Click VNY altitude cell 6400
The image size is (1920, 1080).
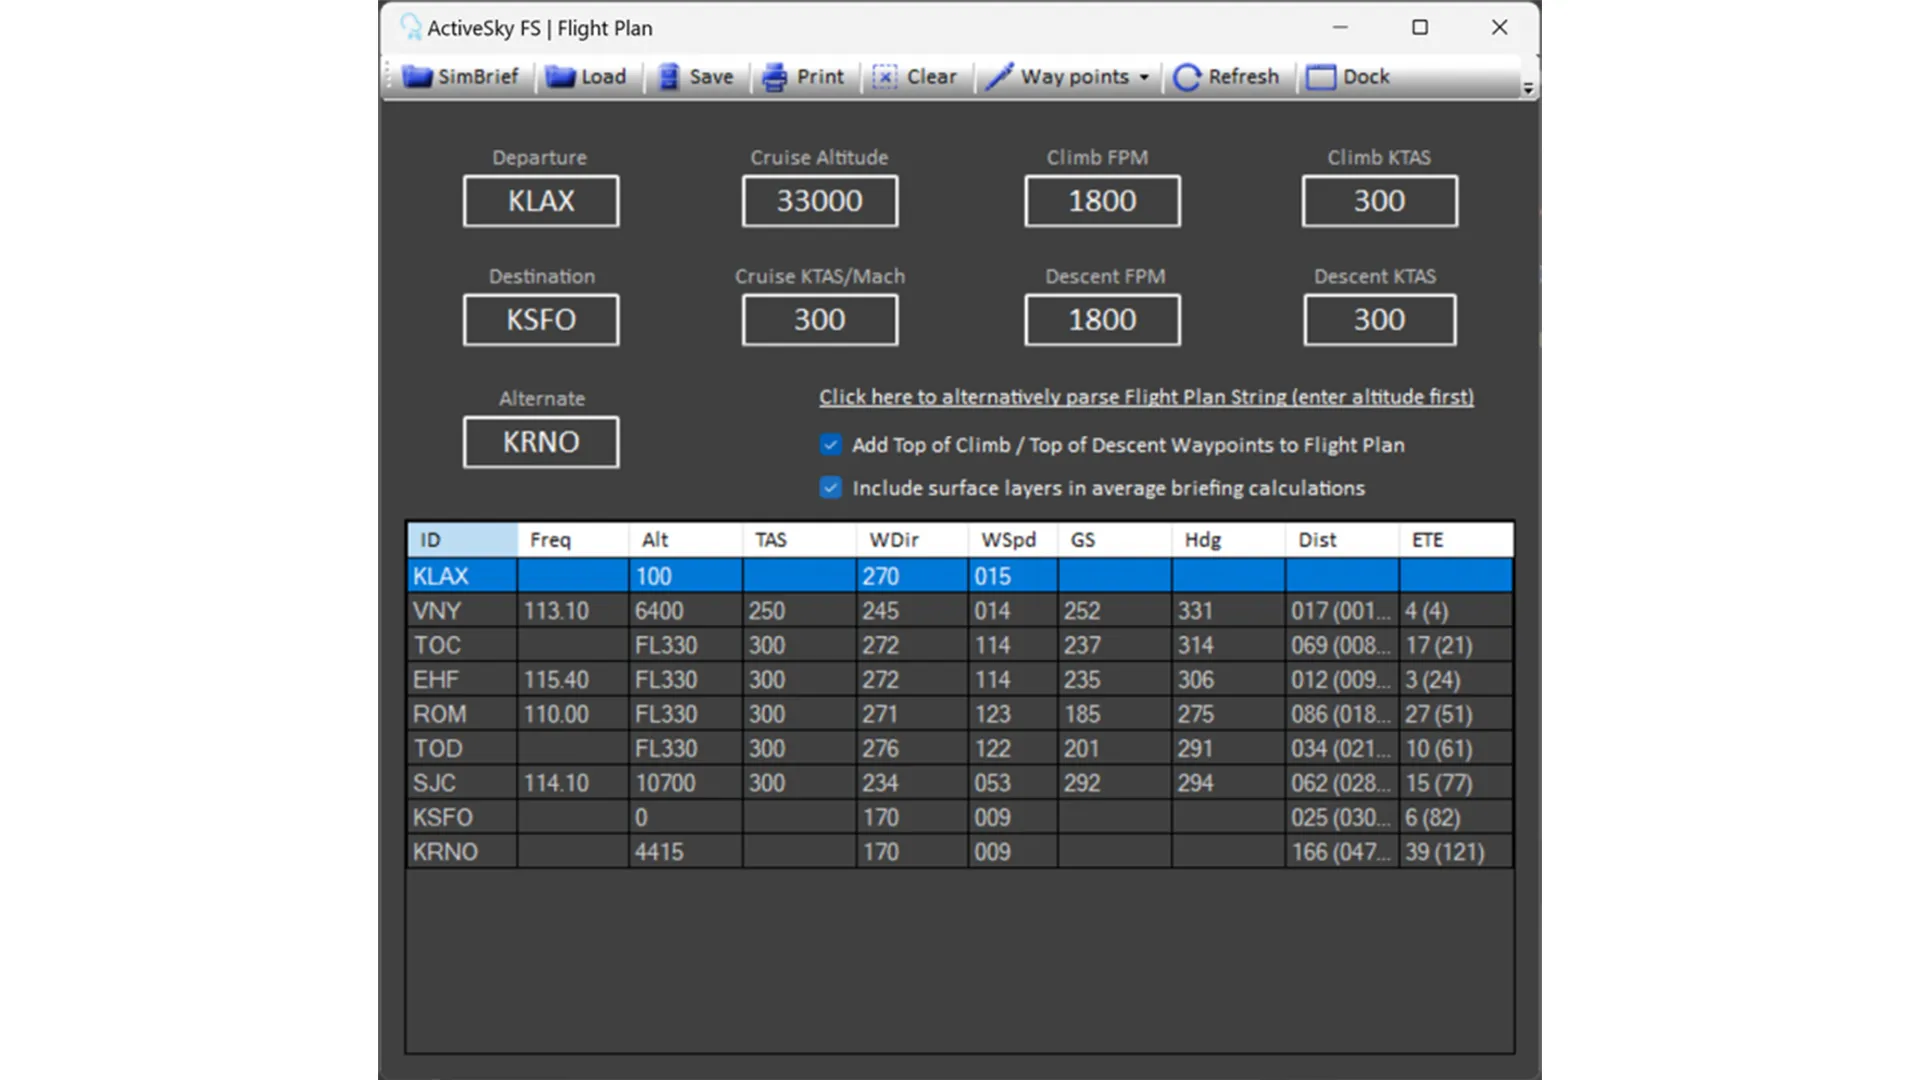686,611
